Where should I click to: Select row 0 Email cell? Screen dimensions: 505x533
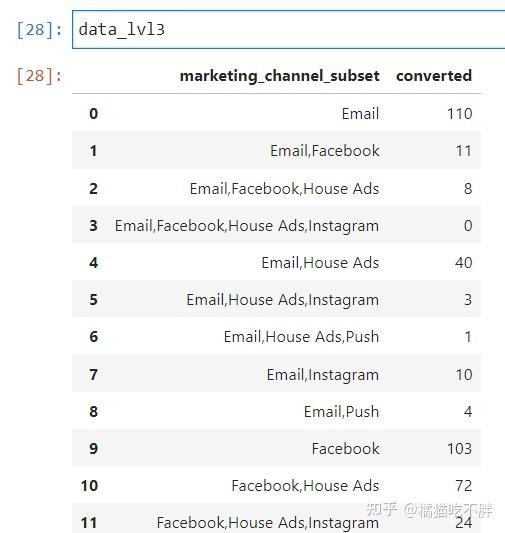pyautogui.click(x=360, y=114)
